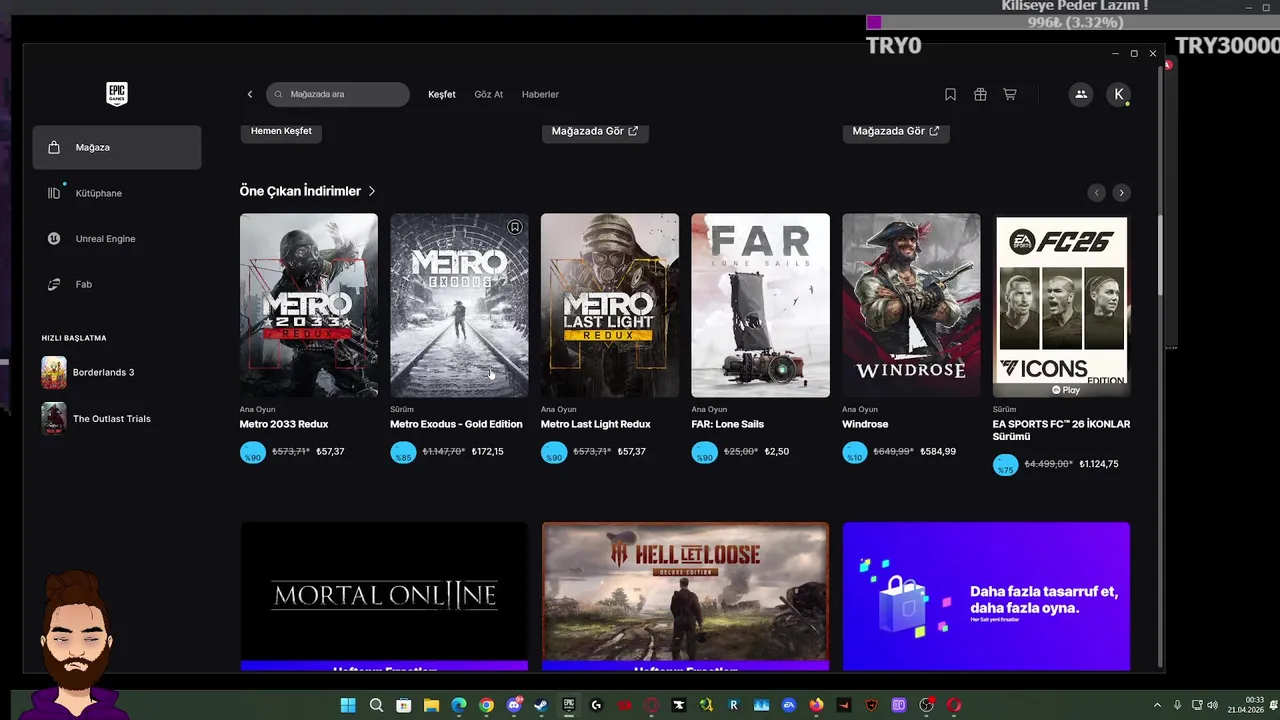The width and height of the screenshot is (1280, 720).
Task: Open the K profile avatar menu
Action: (x=1119, y=94)
